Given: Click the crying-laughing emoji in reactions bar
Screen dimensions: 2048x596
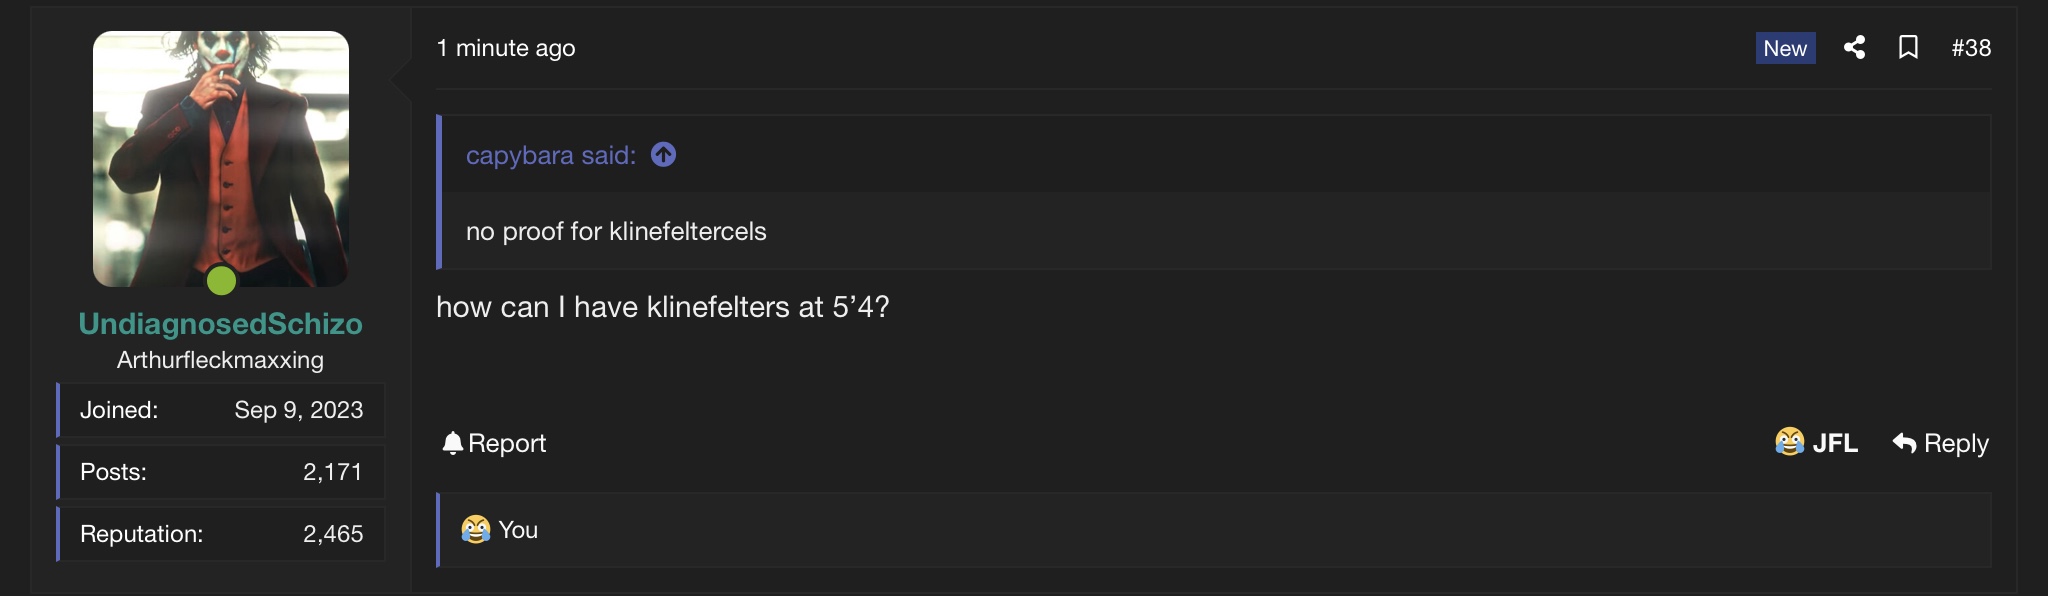Looking at the screenshot, I should 476,529.
